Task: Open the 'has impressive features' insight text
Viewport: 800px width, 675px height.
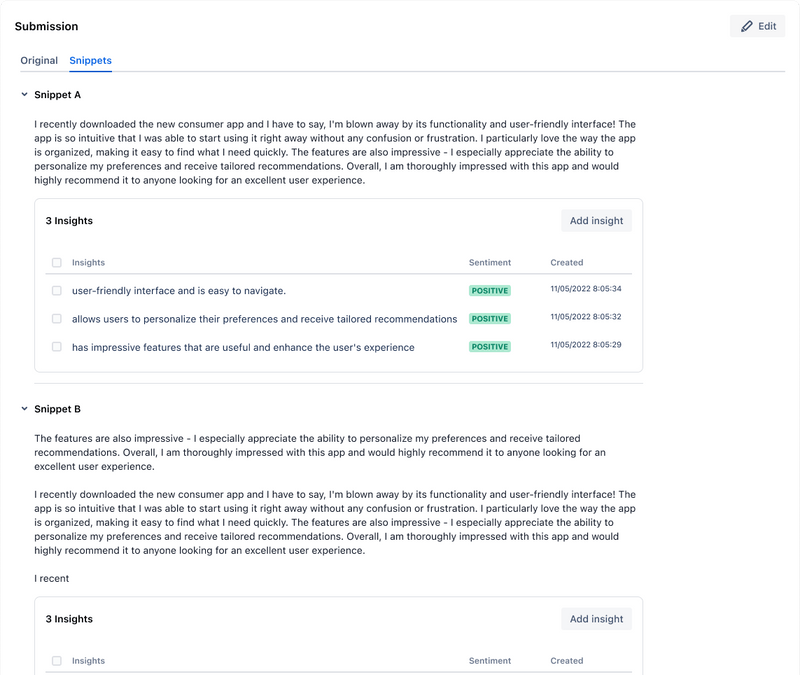Action: (x=243, y=347)
